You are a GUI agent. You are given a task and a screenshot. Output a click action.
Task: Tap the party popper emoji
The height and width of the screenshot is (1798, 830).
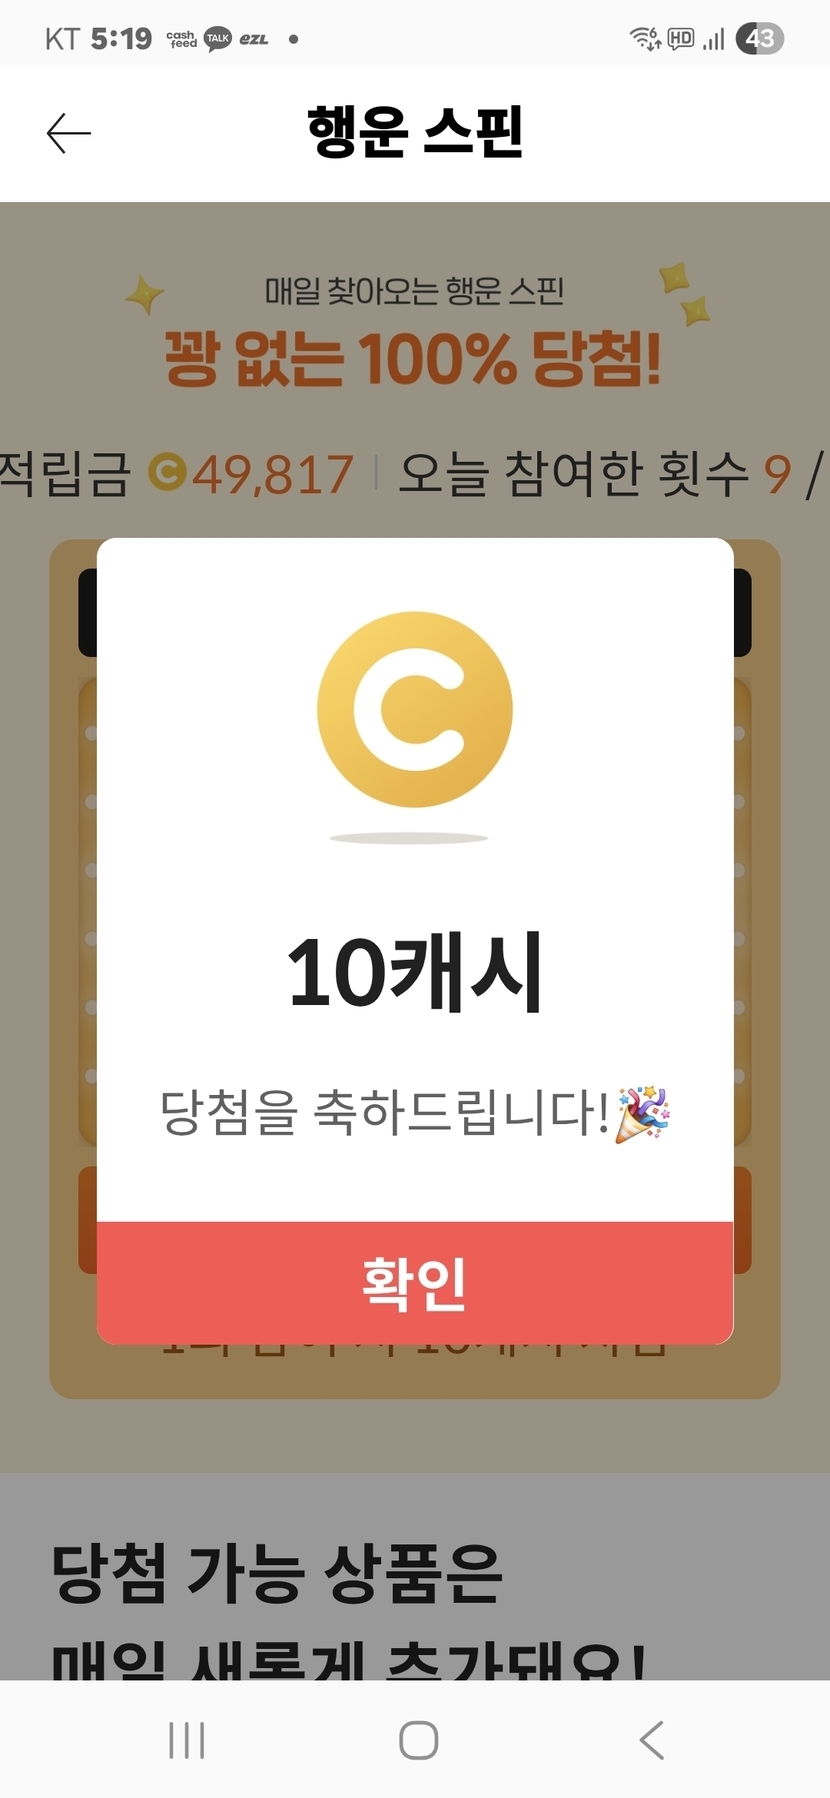(x=642, y=1113)
